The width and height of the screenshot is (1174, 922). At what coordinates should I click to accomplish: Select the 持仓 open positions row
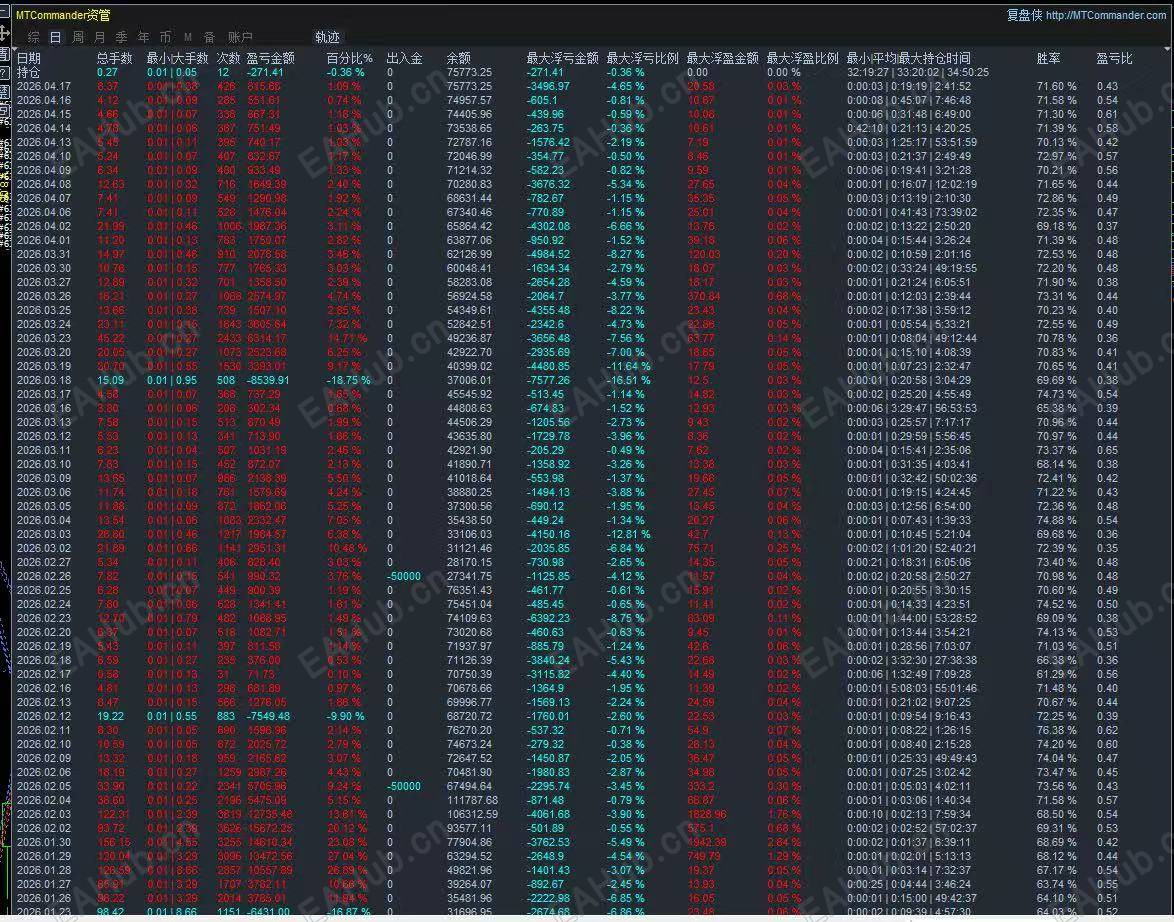pos(28,73)
